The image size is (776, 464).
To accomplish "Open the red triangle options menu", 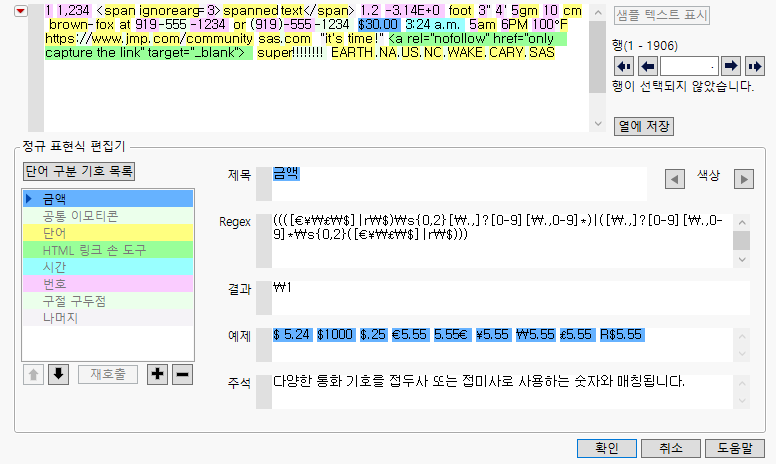I will [21, 11].
